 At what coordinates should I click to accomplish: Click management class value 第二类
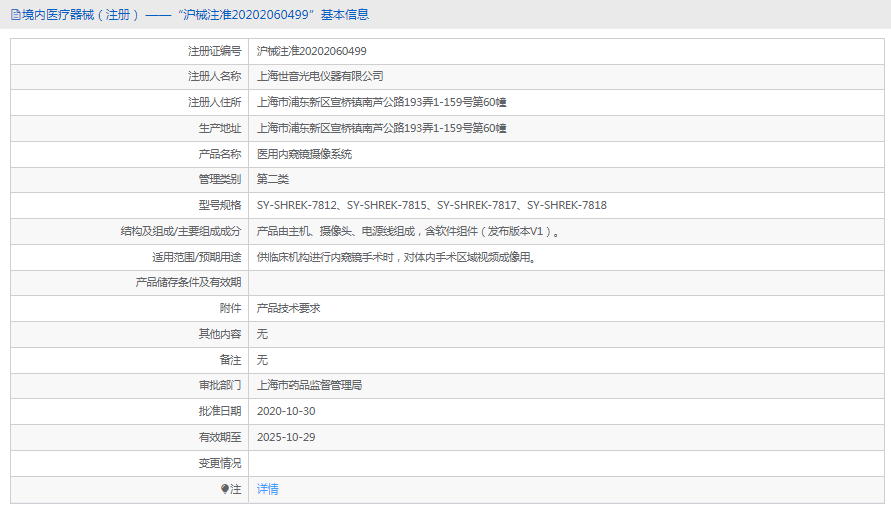(273, 180)
